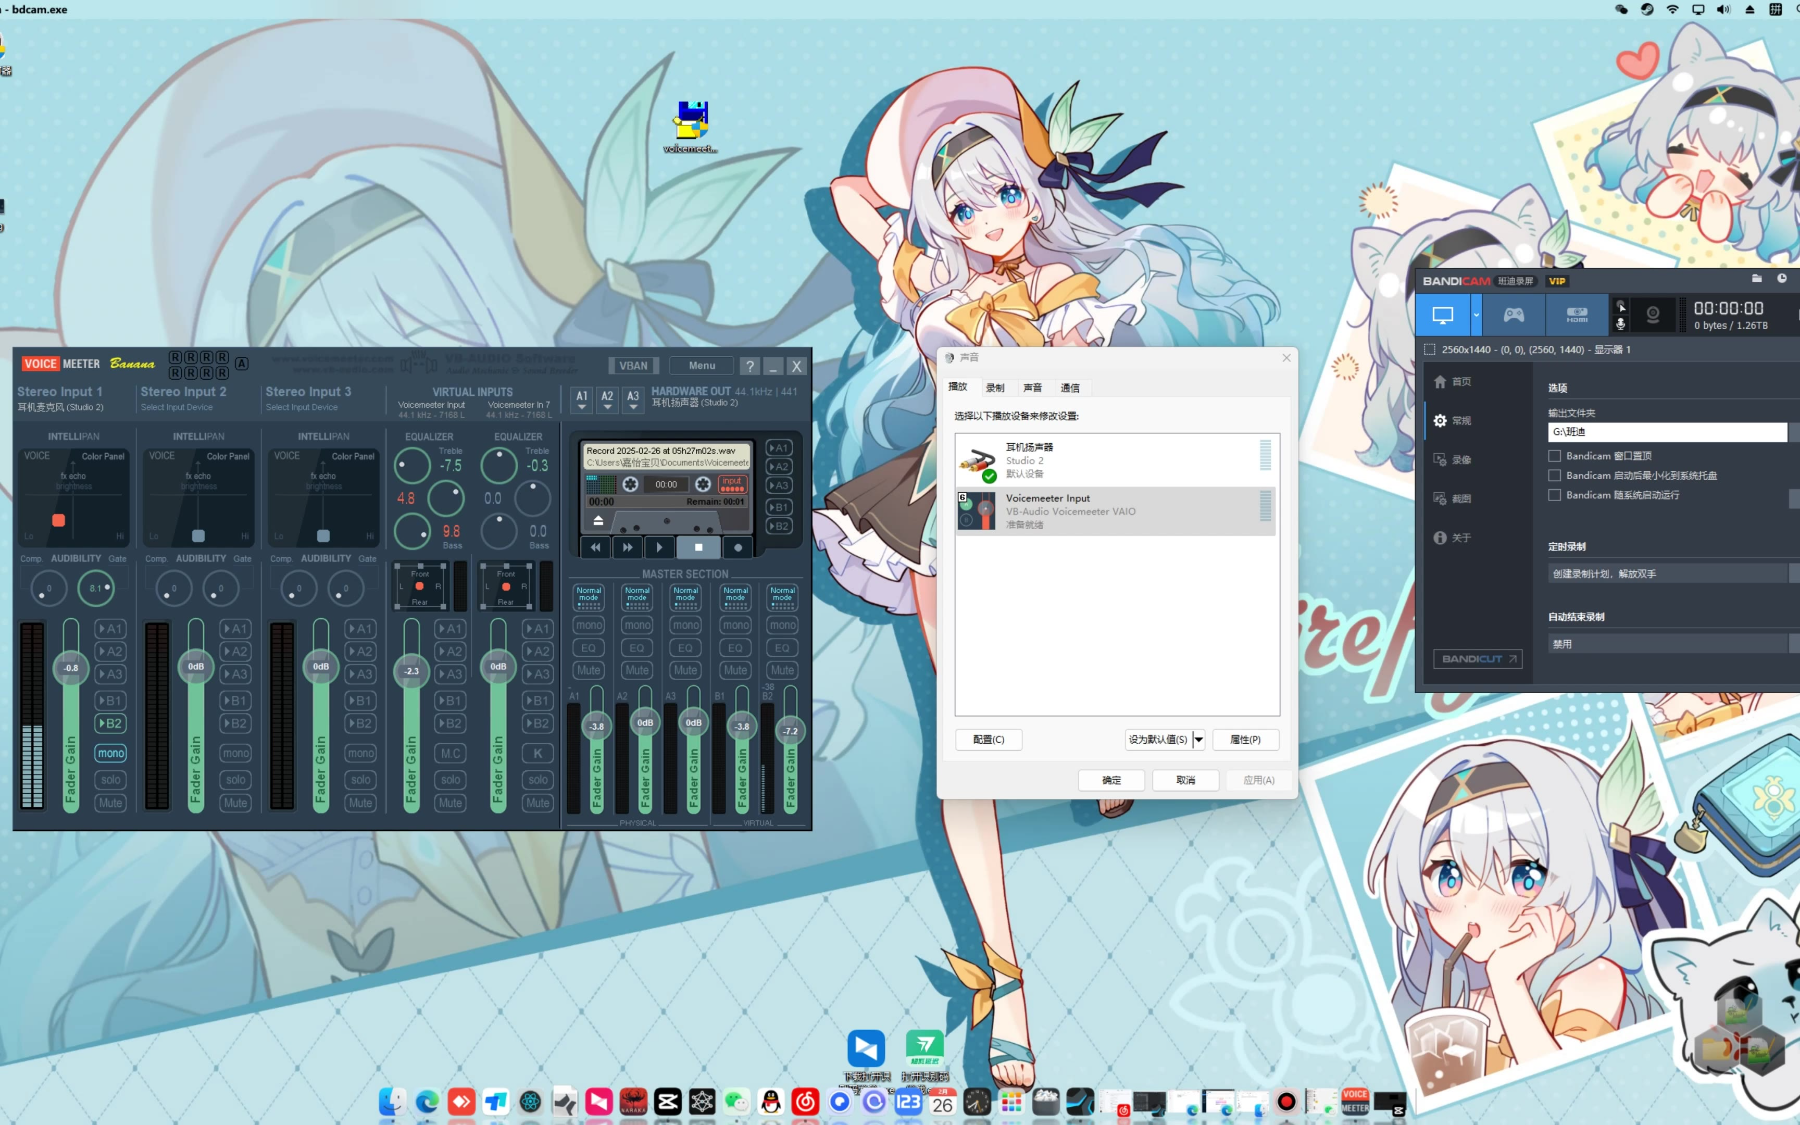Open A3 hardware out device dropdown
This screenshot has width=1800, height=1125.
633,400
